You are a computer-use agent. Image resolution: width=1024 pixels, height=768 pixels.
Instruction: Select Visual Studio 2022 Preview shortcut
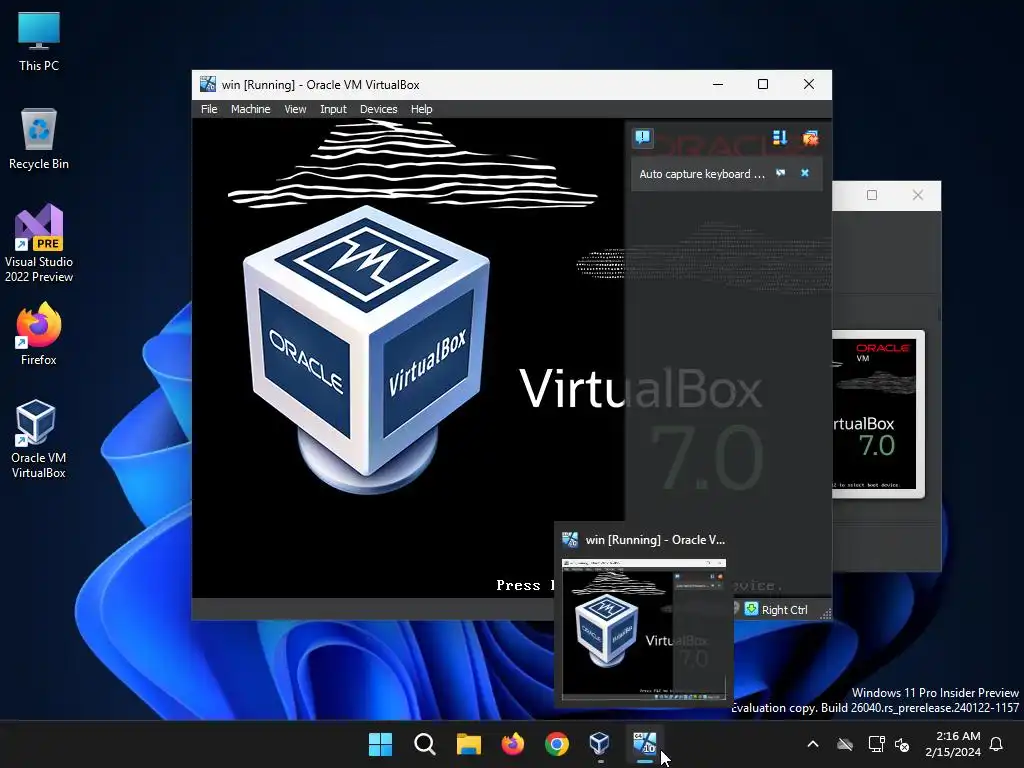(x=39, y=244)
